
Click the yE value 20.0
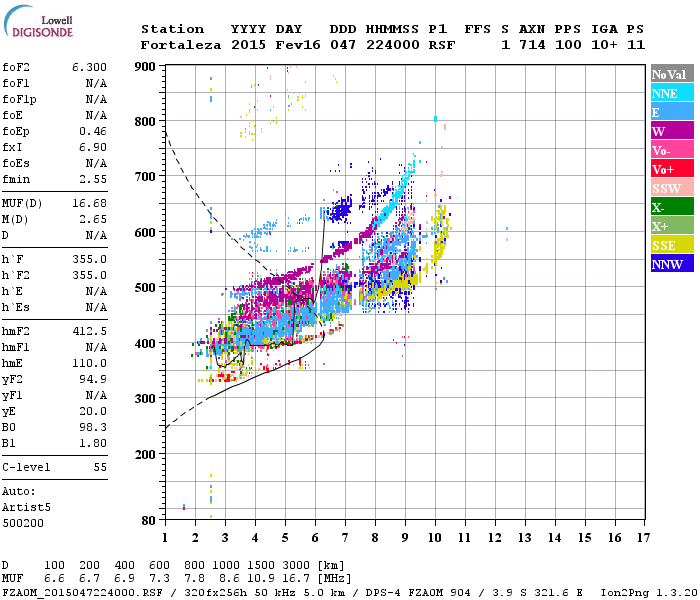(x=93, y=412)
